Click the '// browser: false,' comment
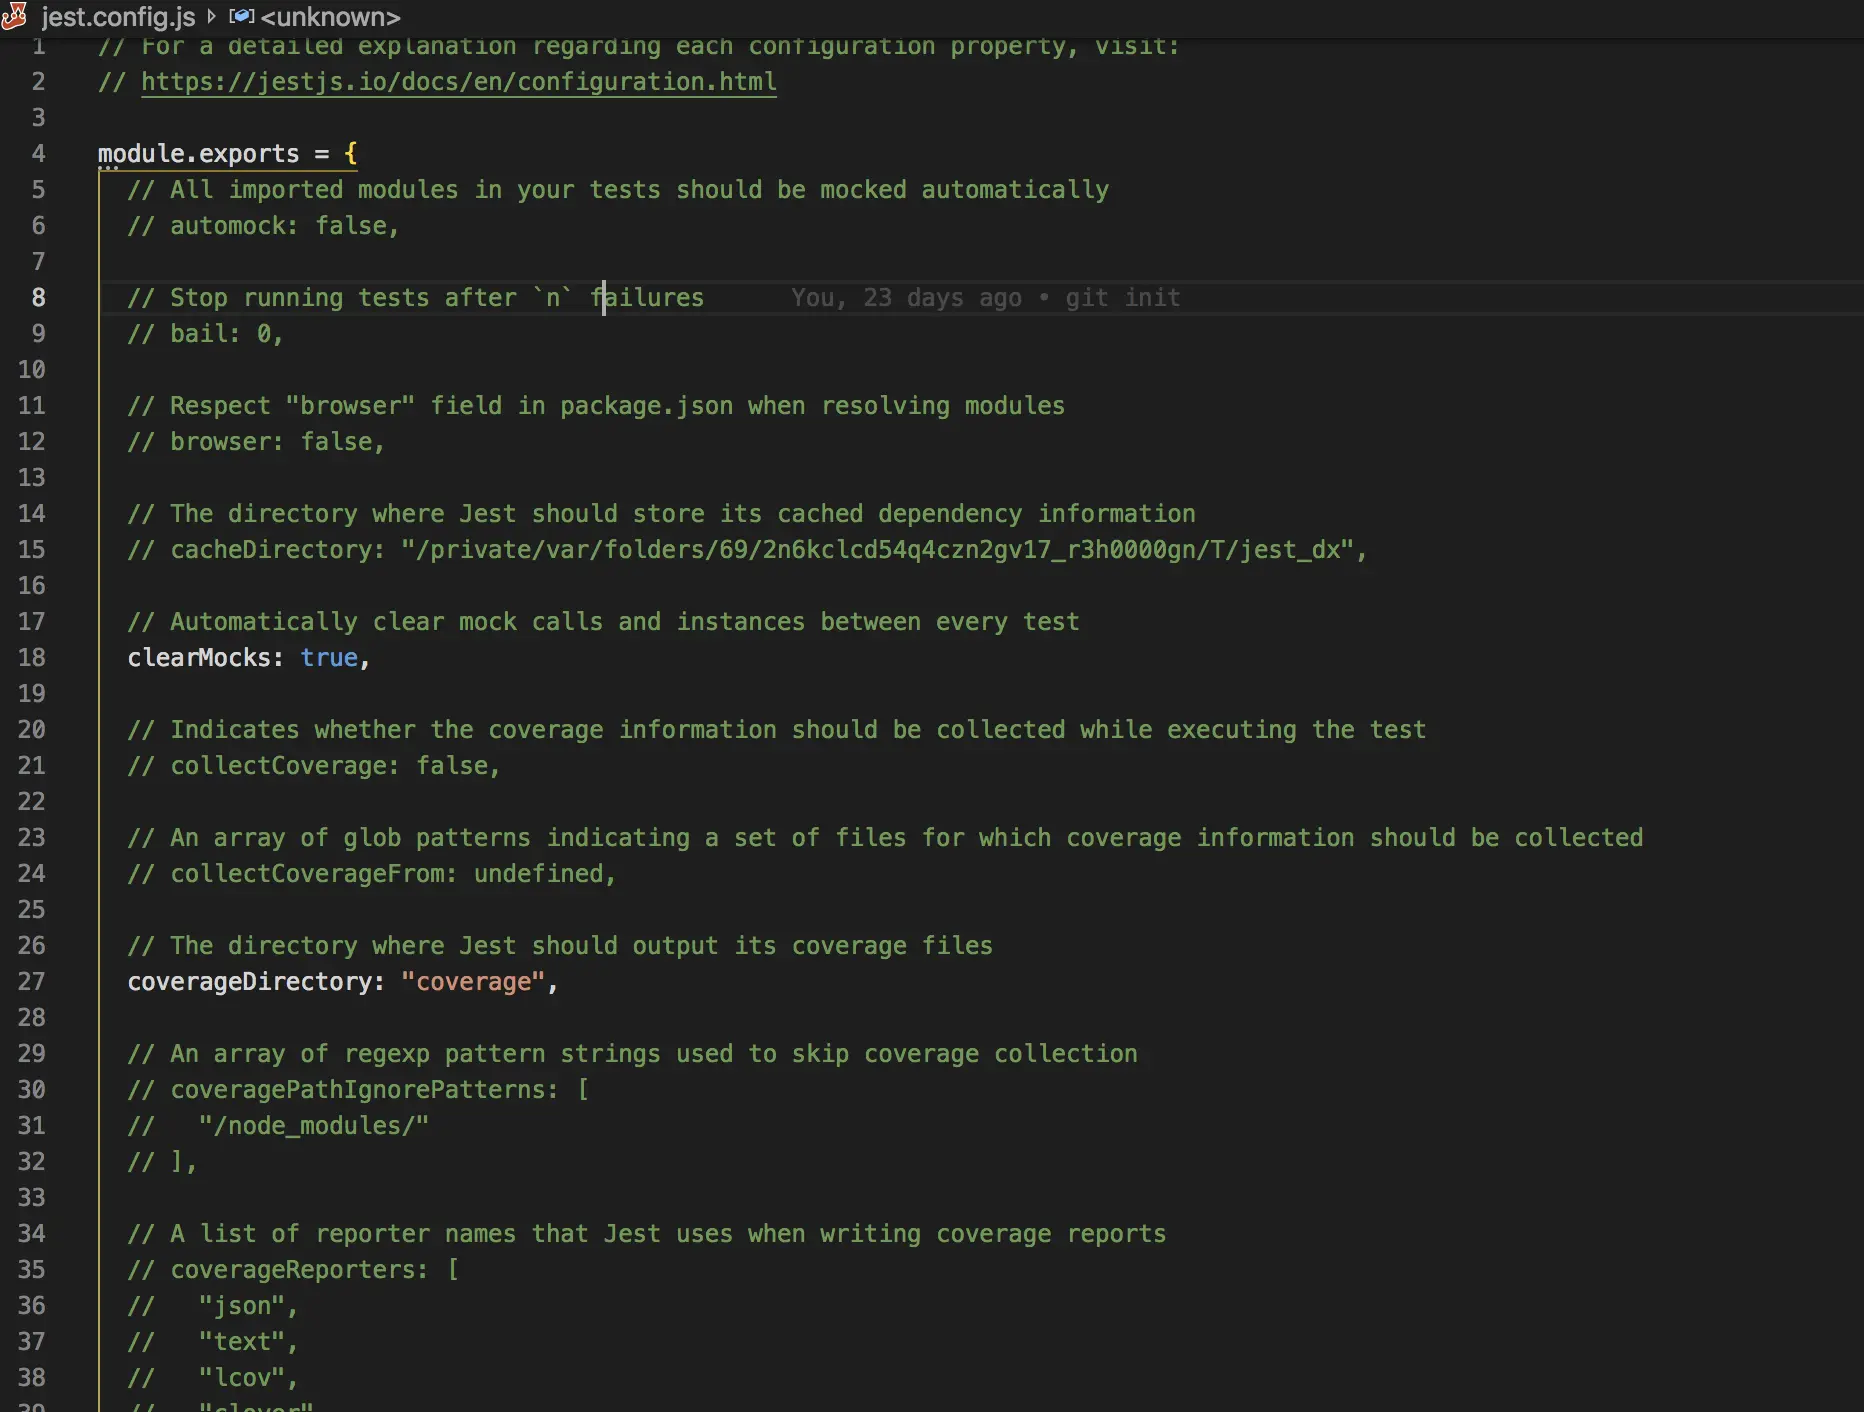This screenshot has height=1412, width=1864. [x=256, y=442]
